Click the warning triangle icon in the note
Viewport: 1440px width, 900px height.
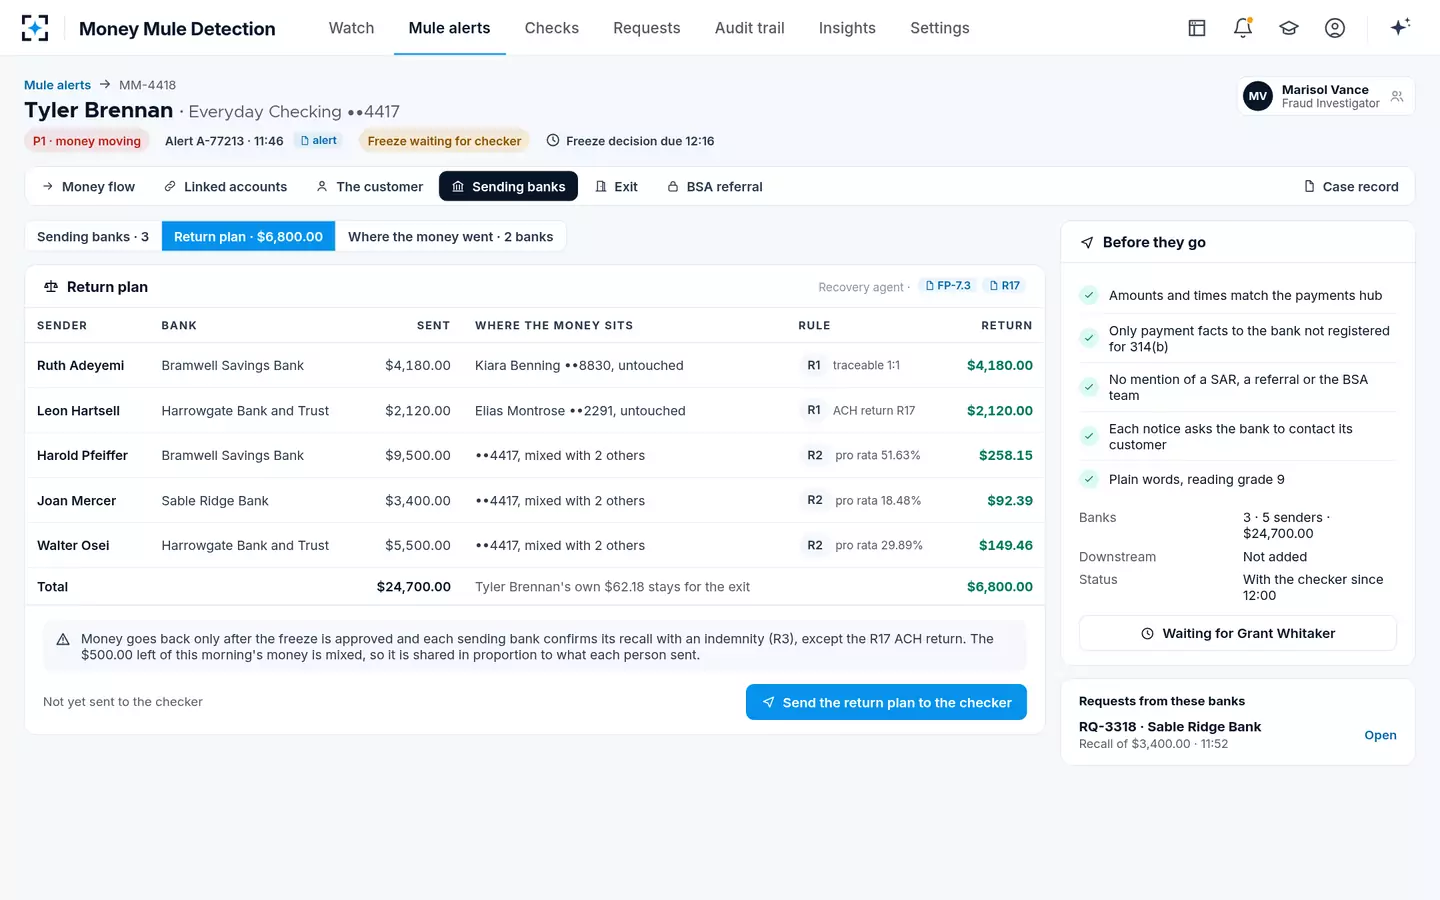click(x=63, y=639)
